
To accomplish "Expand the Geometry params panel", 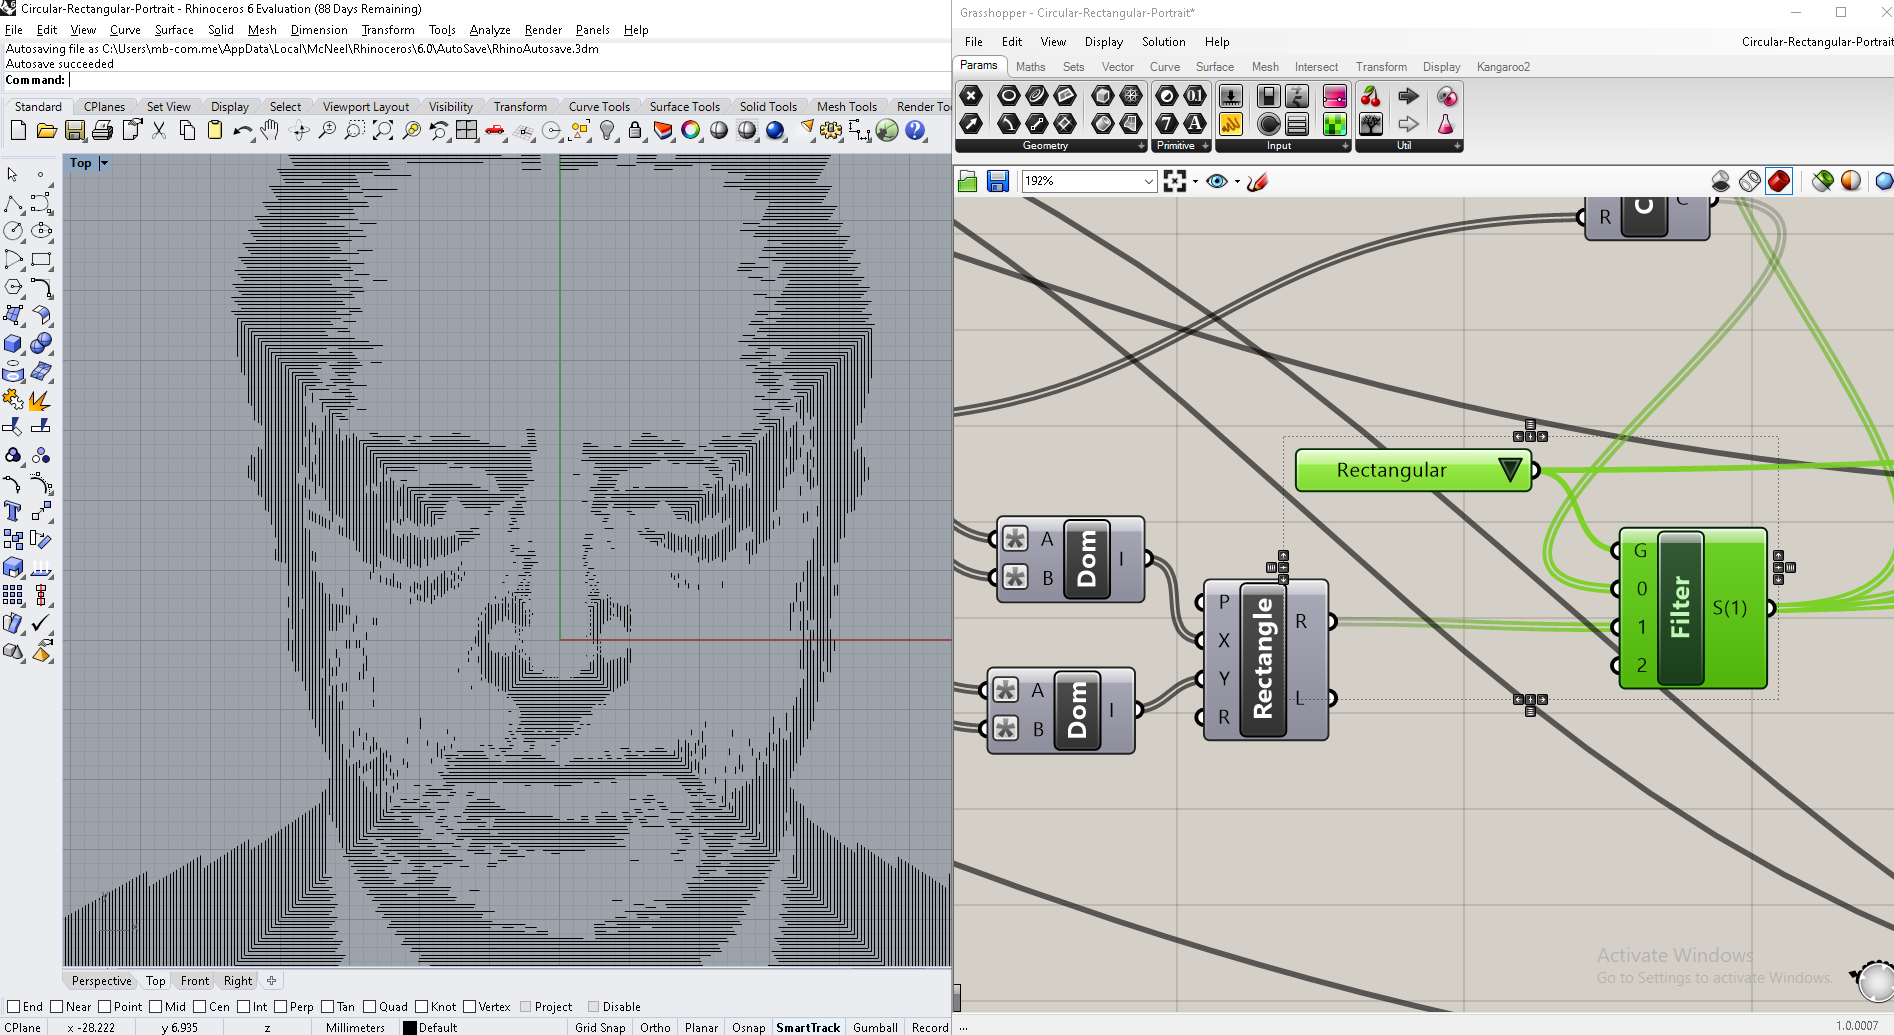I will [x=1141, y=146].
